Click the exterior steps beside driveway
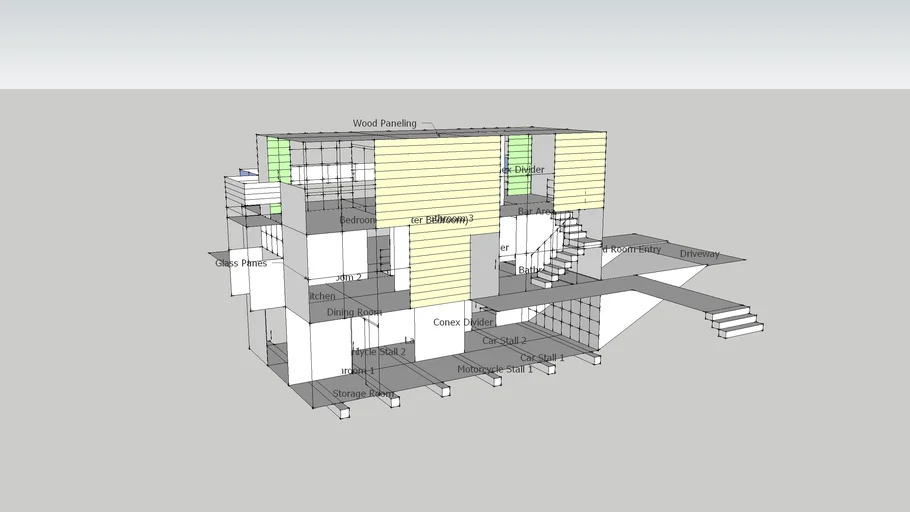The height and width of the screenshot is (512, 910). pos(734,320)
